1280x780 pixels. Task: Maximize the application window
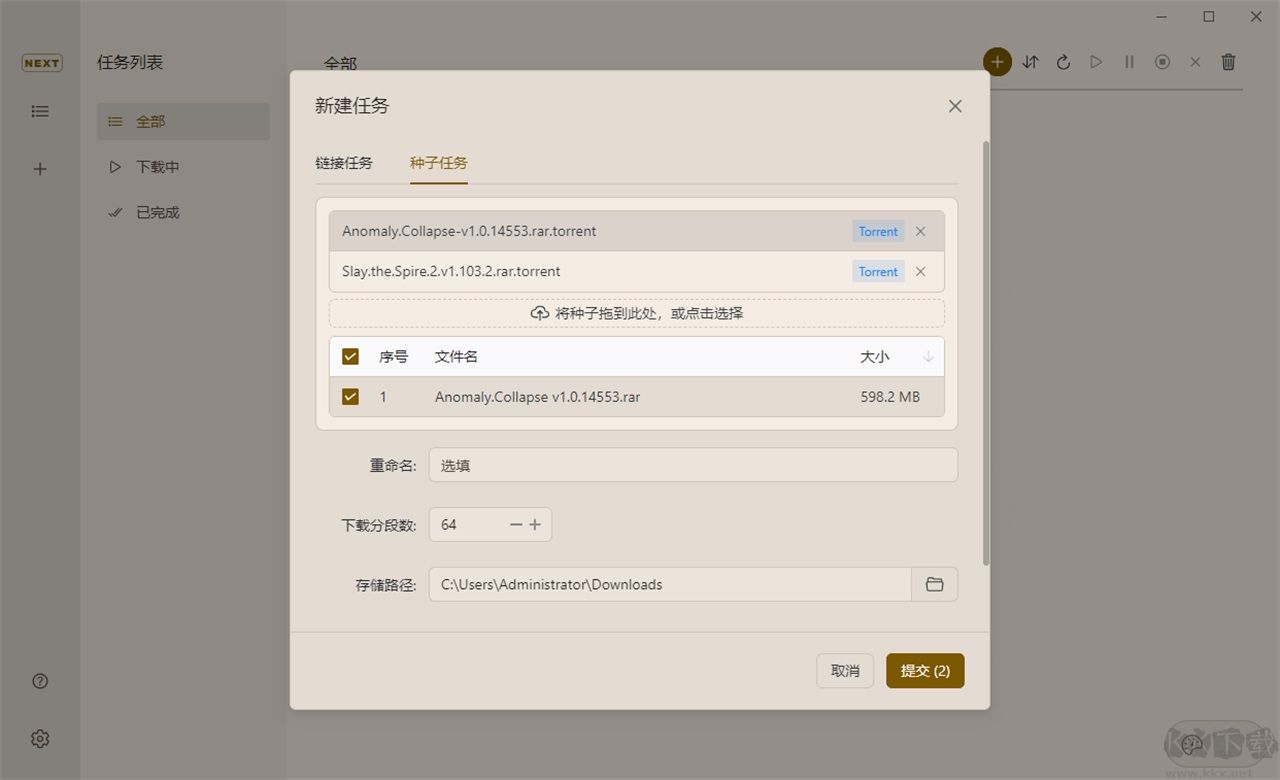tap(1209, 16)
